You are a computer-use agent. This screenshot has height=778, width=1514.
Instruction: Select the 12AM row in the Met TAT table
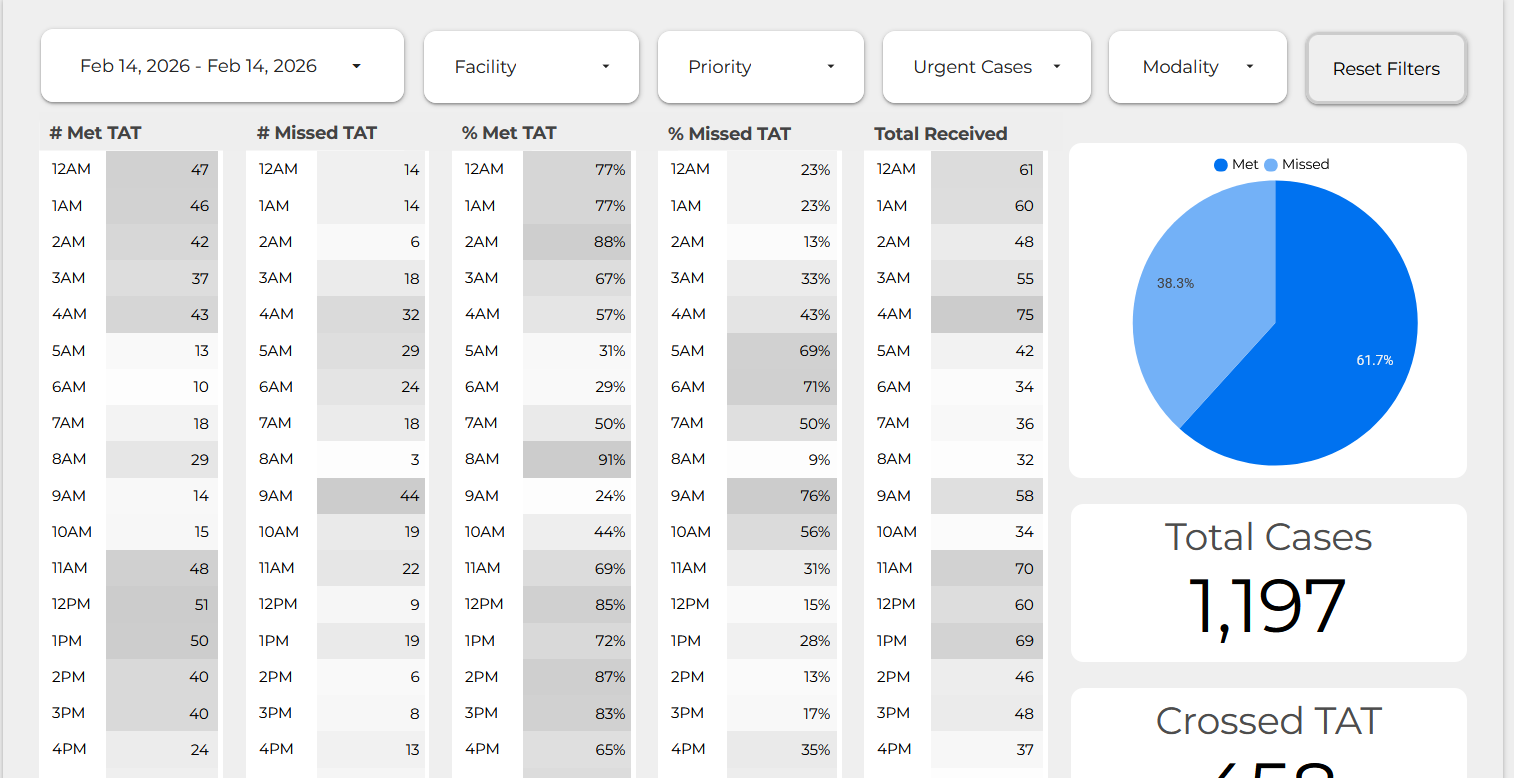coord(130,169)
